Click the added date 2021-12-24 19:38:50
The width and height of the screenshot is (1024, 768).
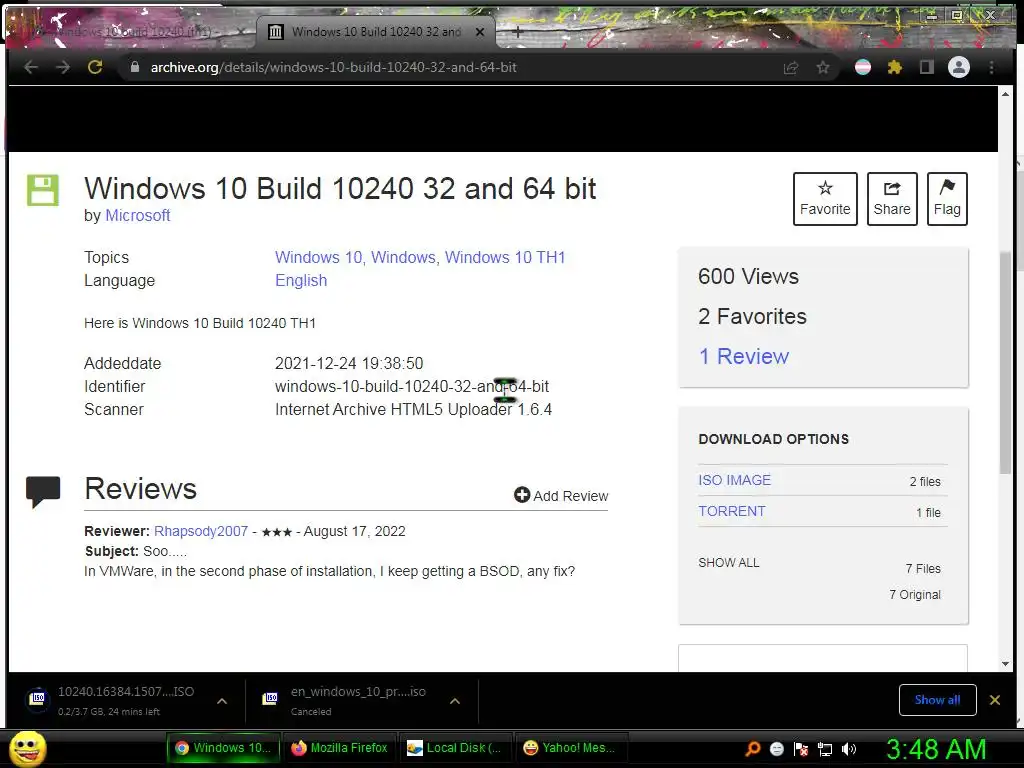349,363
